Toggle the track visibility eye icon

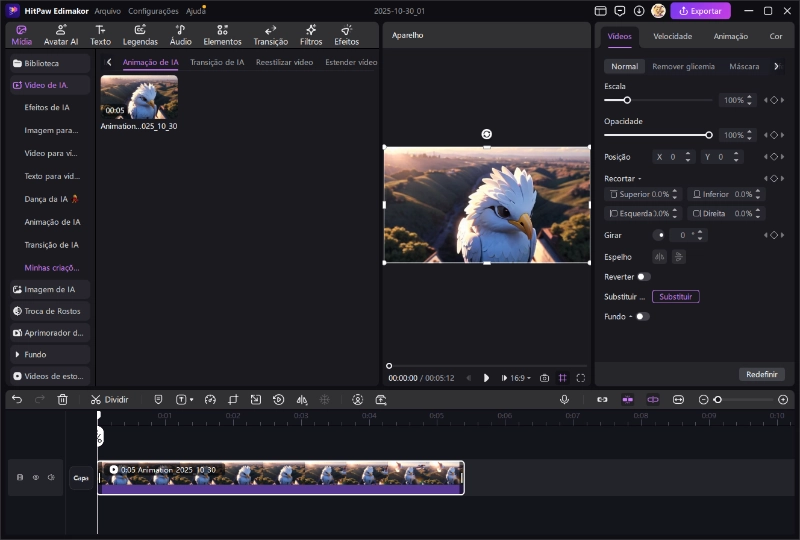tap(35, 478)
